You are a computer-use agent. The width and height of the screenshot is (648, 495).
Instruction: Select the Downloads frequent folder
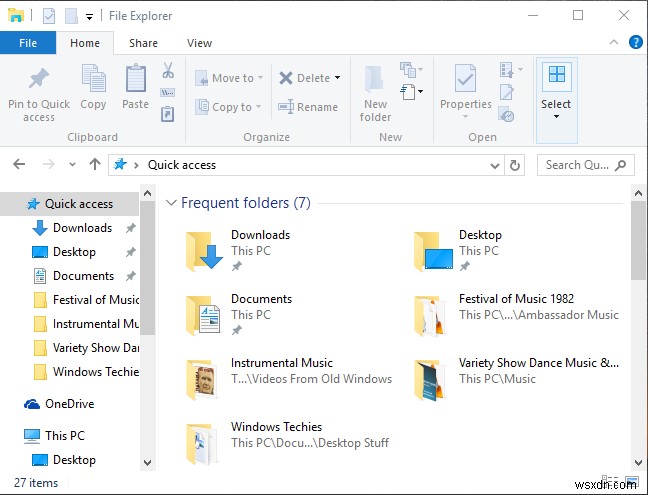click(x=239, y=251)
